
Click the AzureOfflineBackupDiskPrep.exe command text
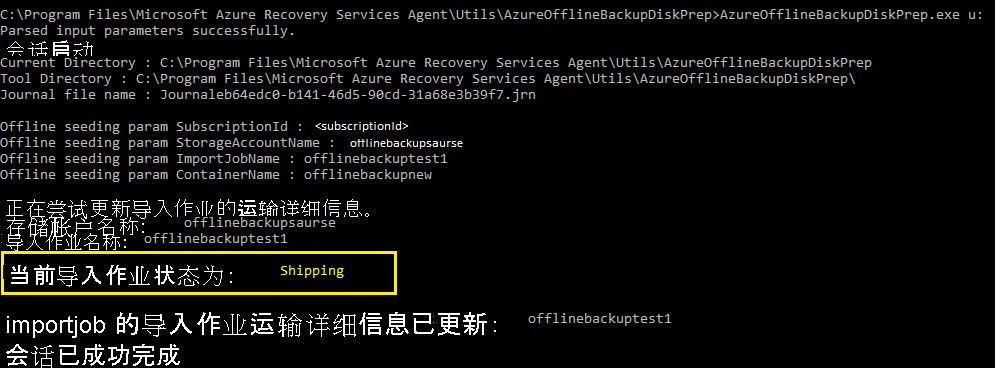[852, 15]
